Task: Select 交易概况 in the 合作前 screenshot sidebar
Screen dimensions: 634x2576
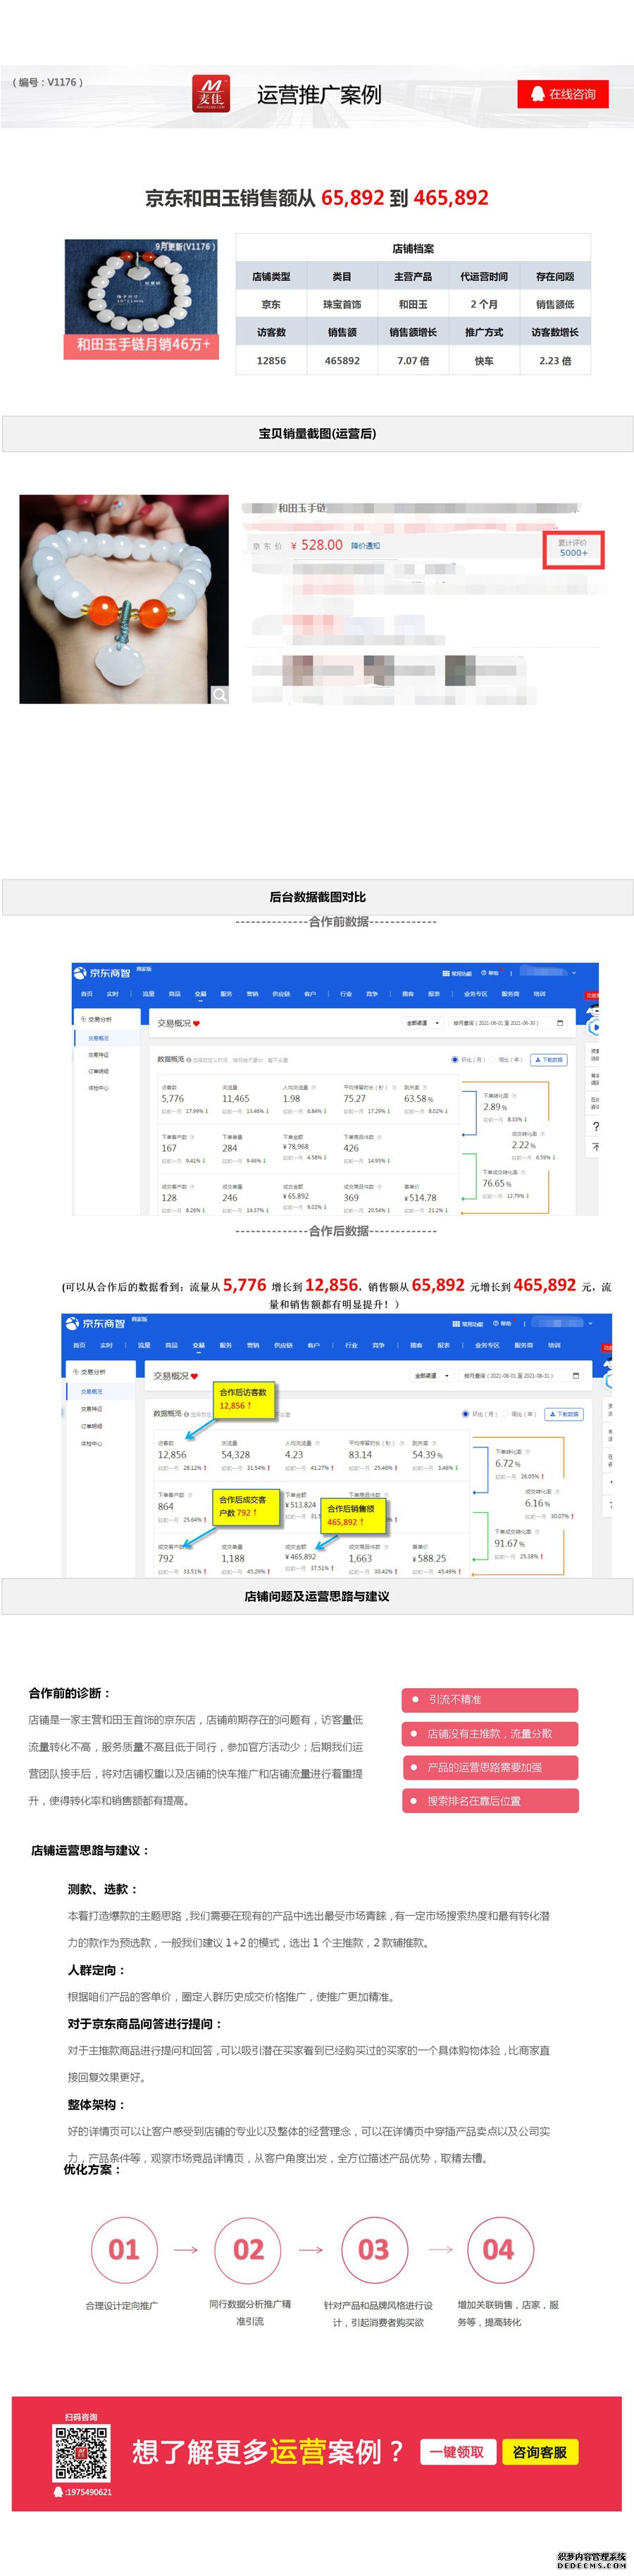Action: (x=98, y=1038)
